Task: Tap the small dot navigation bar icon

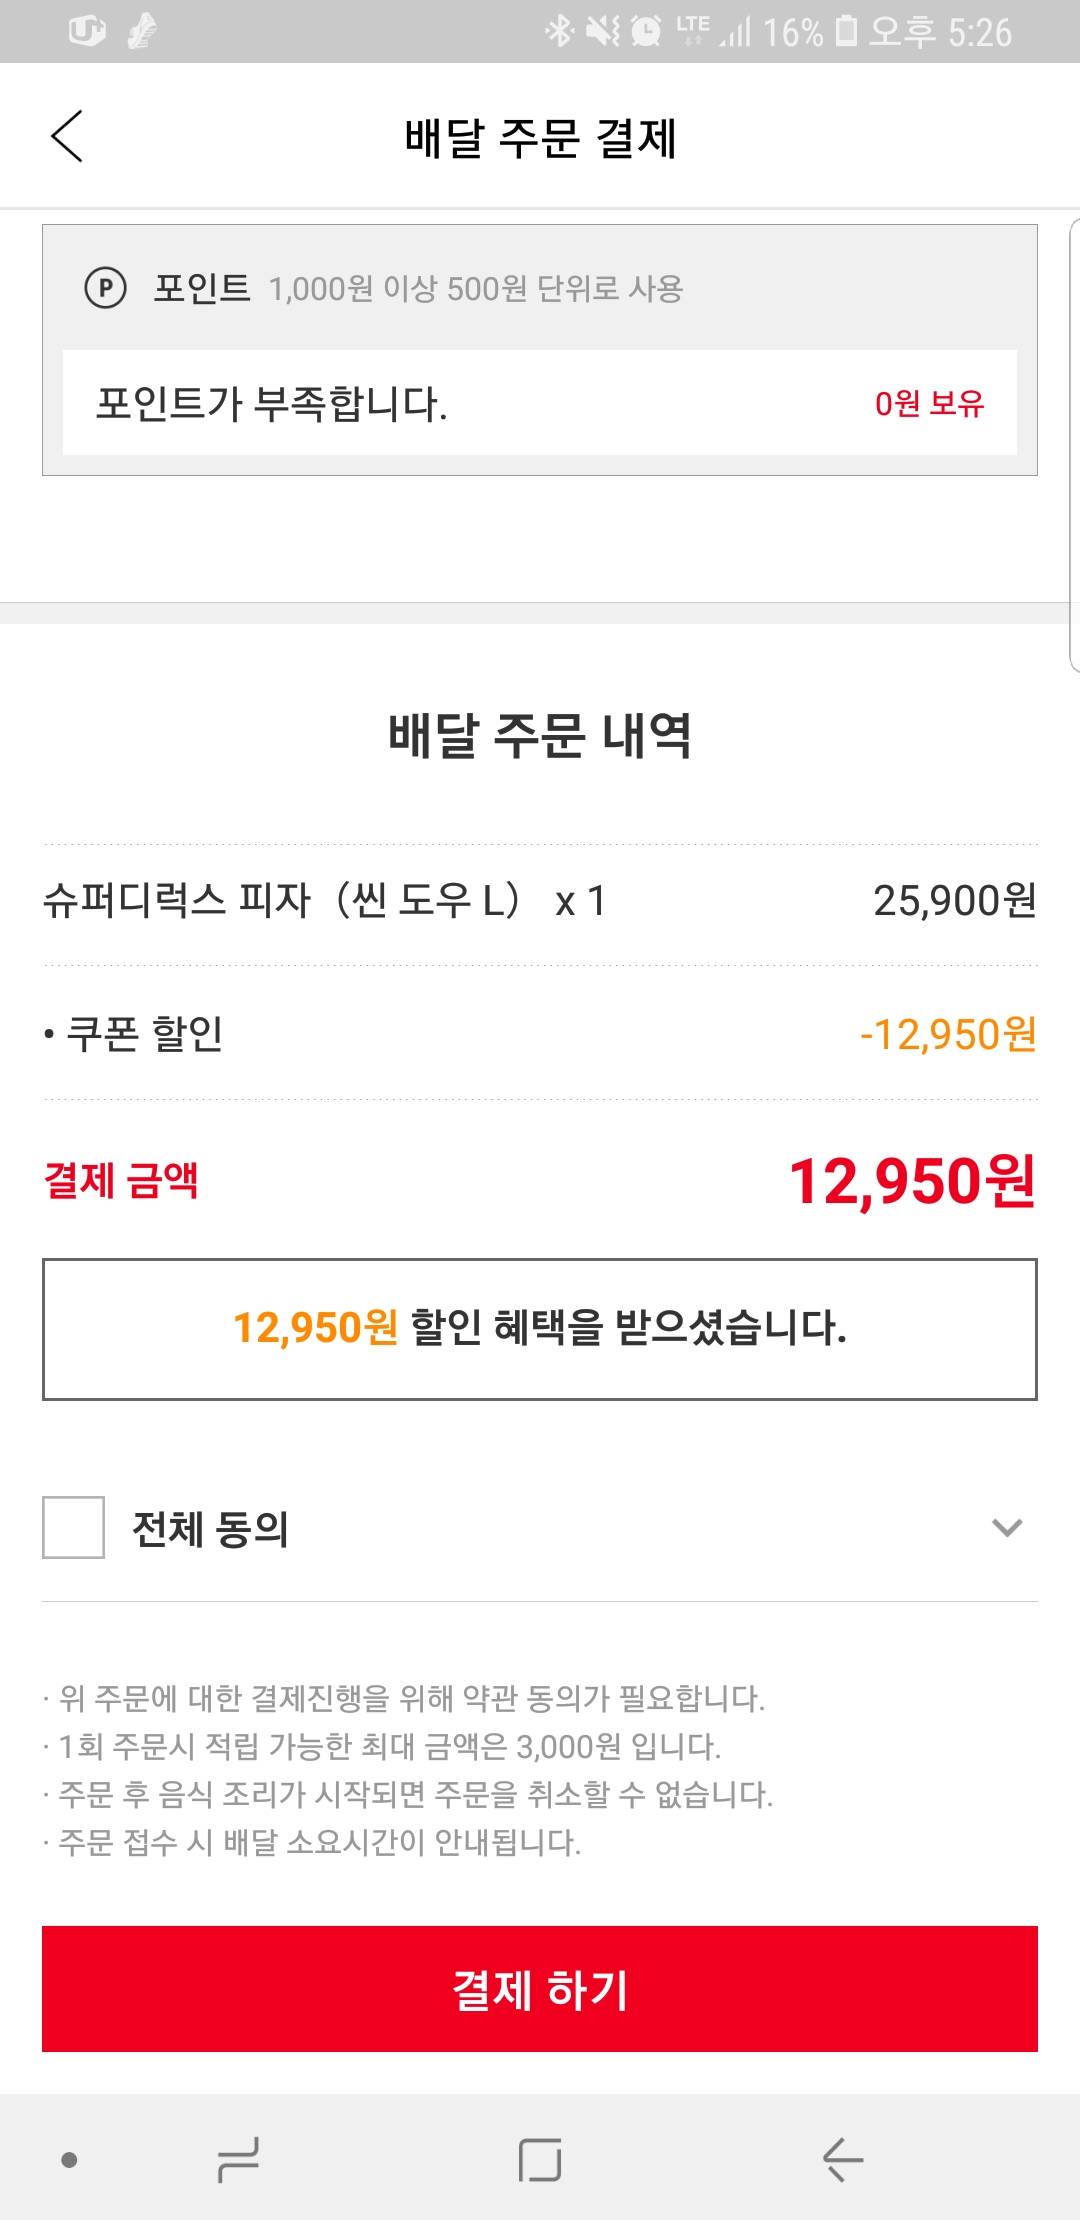Action: coord(69,2160)
